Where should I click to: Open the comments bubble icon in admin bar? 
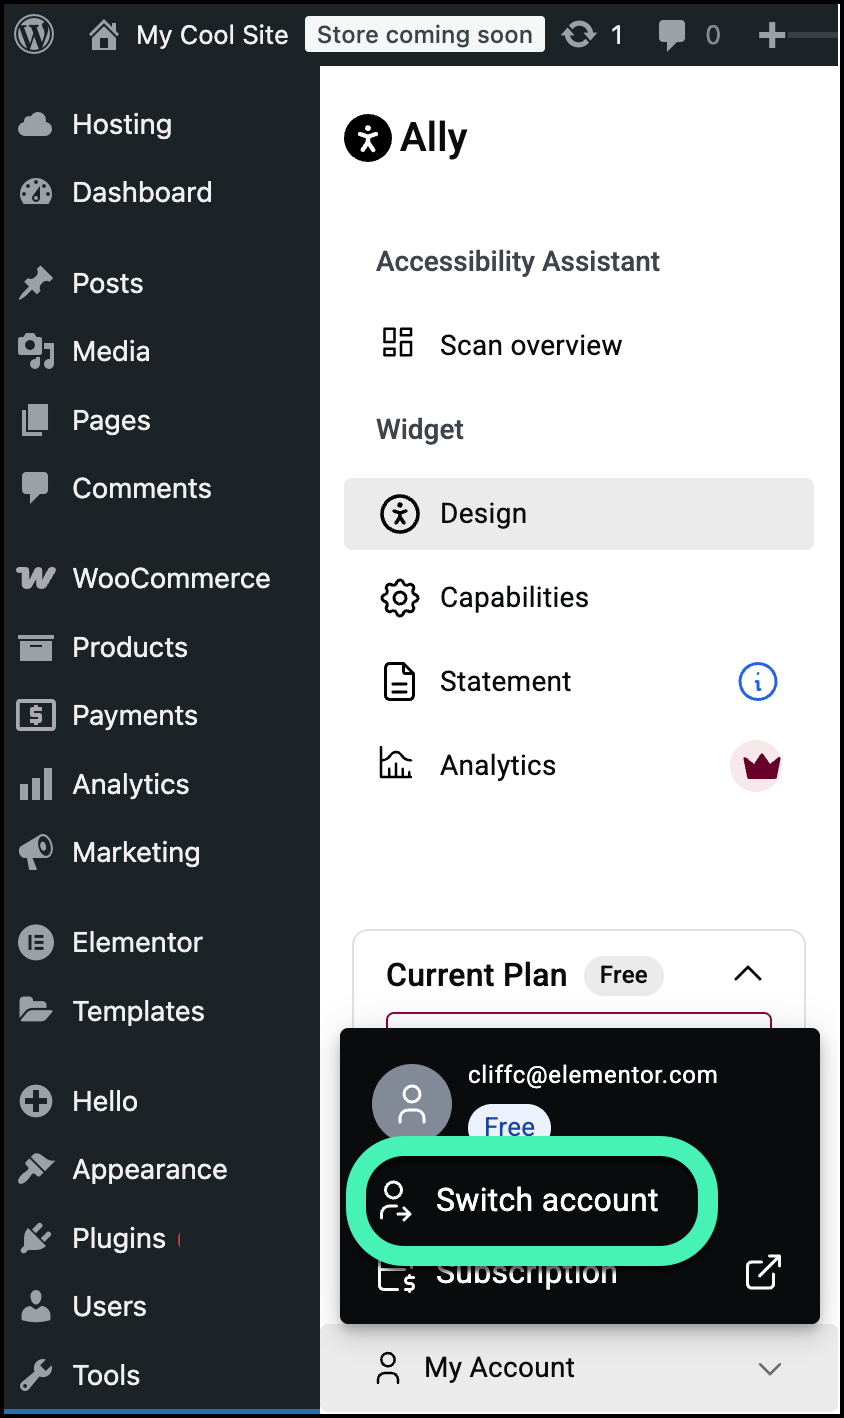(x=672, y=35)
